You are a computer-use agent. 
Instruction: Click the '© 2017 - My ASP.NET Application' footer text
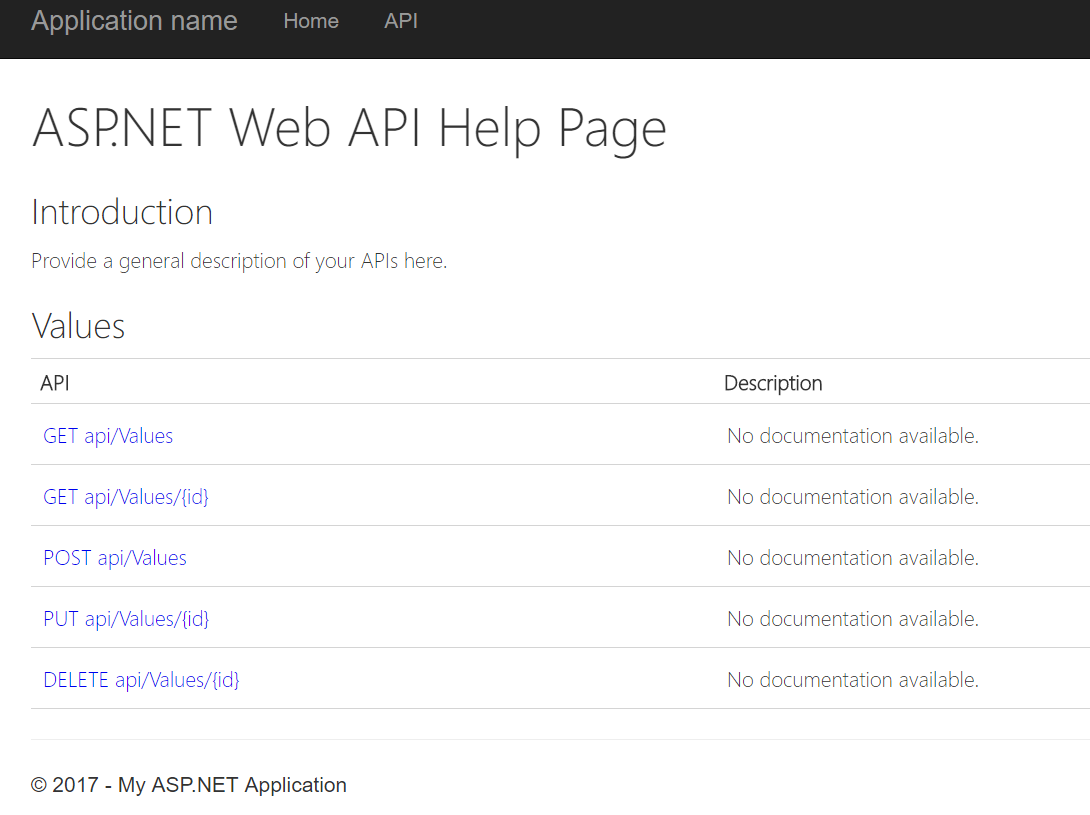tap(189, 785)
